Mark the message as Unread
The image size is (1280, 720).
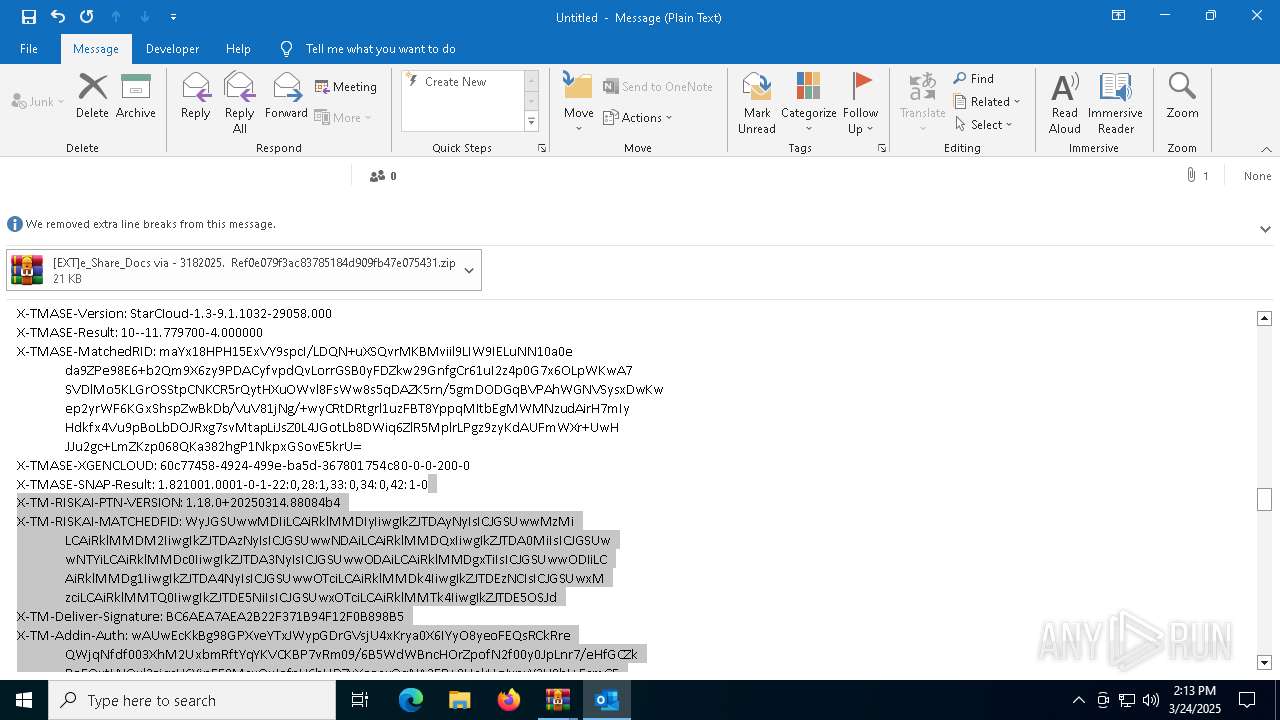coord(757,102)
